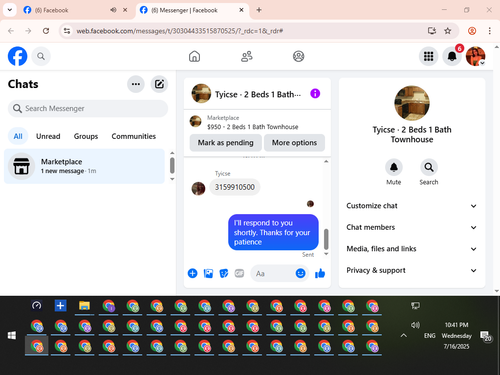Open the notification center with 20 badge
Viewport: 500px width, 375px height.
tap(486, 336)
